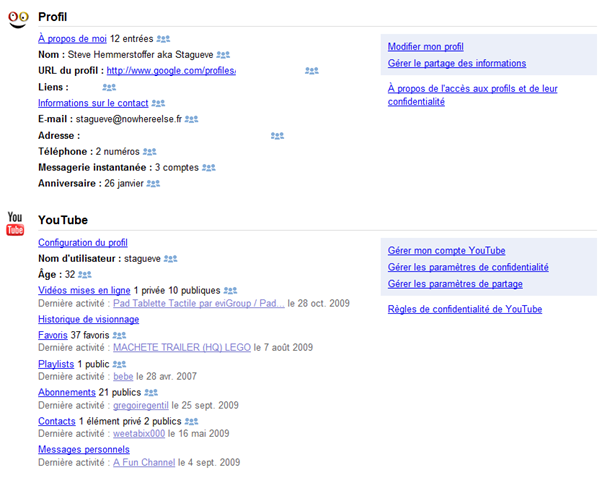This screenshot has width=610, height=478.
Task: Click Gérer mon compte YouTube
Action: (447, 251)
